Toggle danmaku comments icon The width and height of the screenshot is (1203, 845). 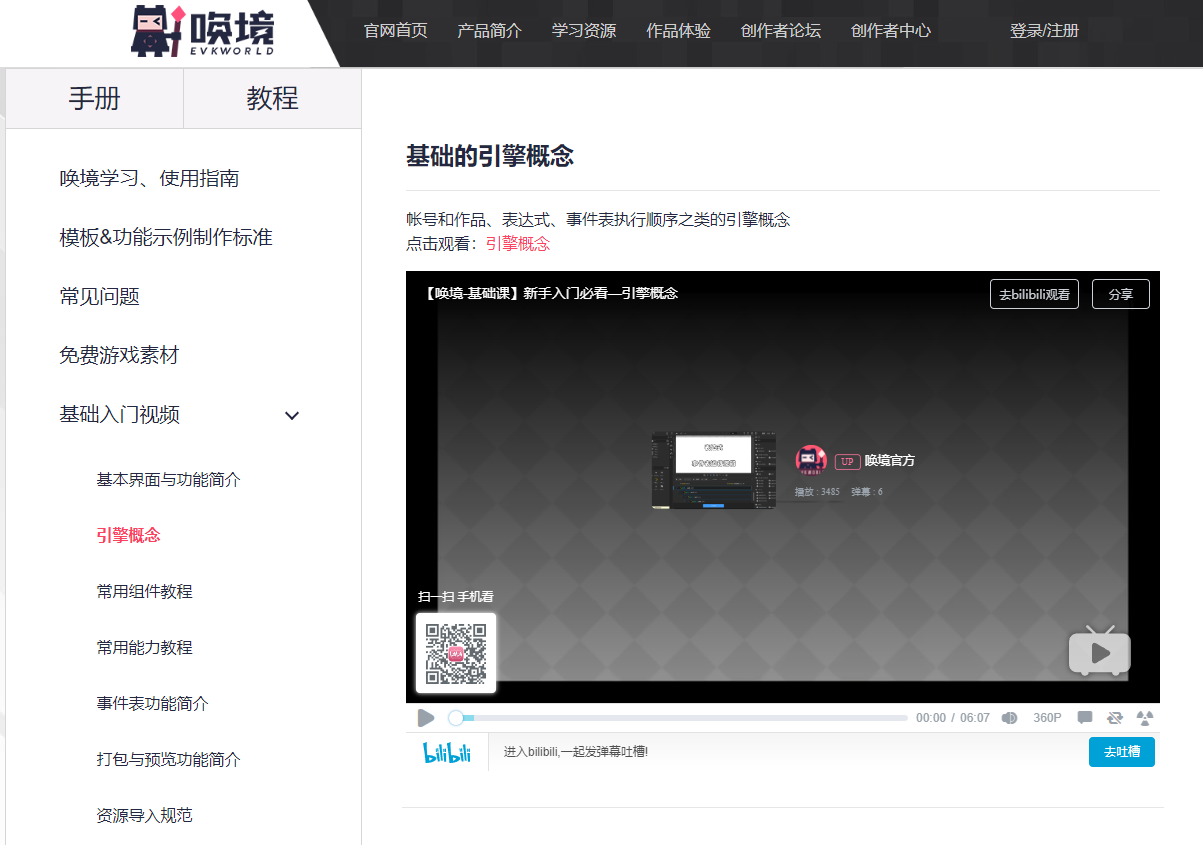coord(1085,718)
